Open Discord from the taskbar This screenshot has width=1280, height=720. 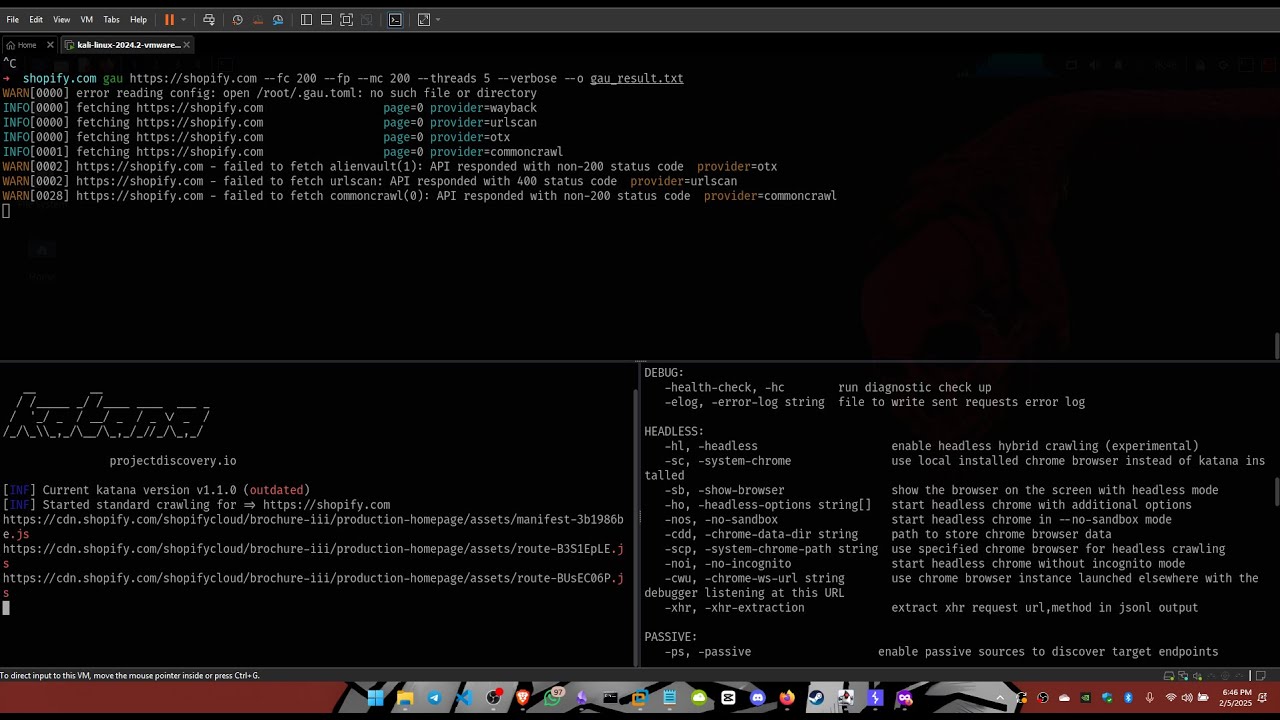click(x=757, y=698)
